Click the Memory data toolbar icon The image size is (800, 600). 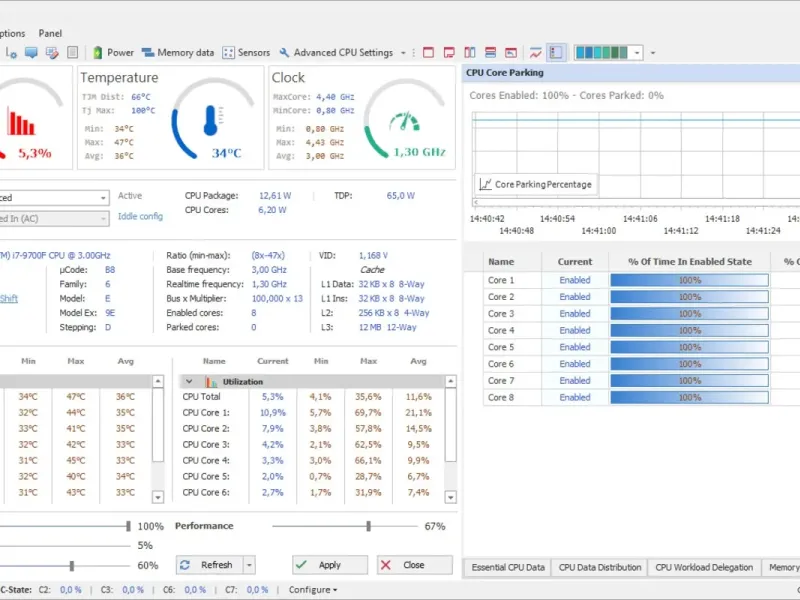click(149, 53)
